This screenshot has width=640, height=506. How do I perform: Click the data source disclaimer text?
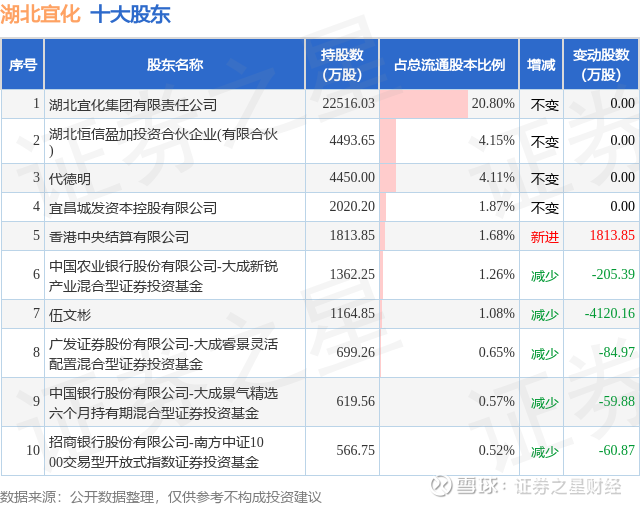pyautogui.click(x=161, y=497)
